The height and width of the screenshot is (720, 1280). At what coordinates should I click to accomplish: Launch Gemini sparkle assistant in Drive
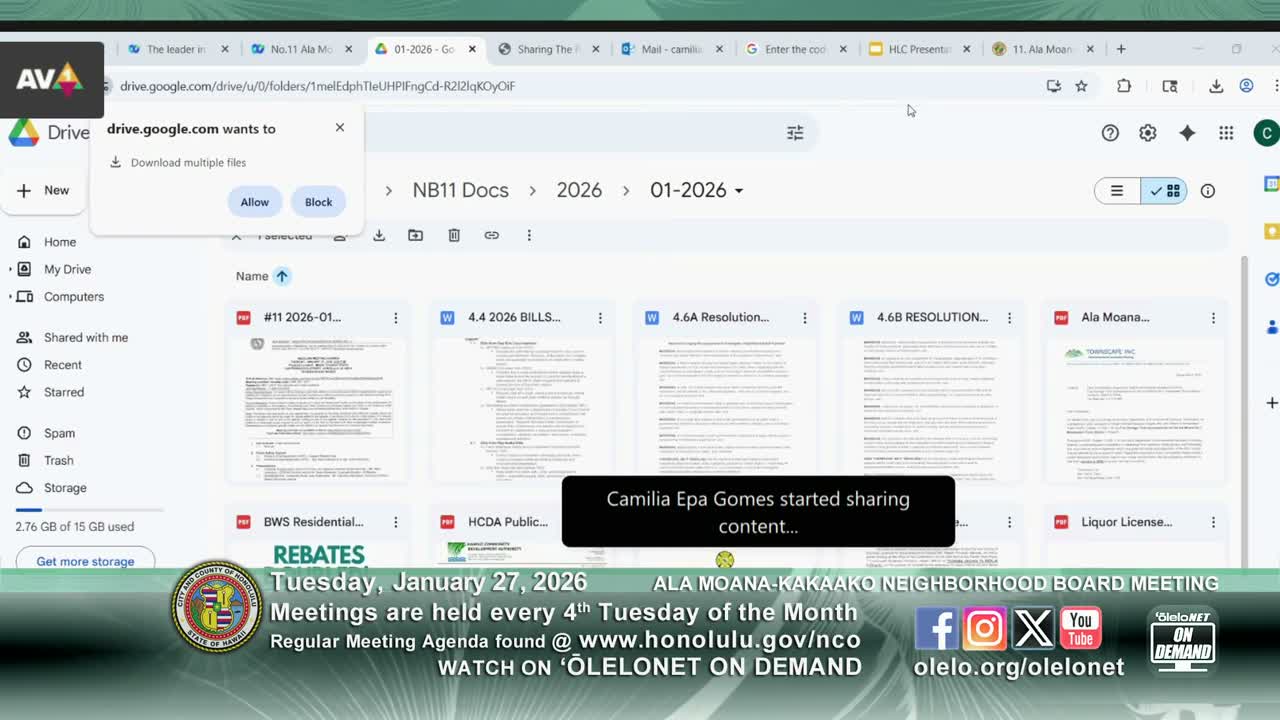1187,133
